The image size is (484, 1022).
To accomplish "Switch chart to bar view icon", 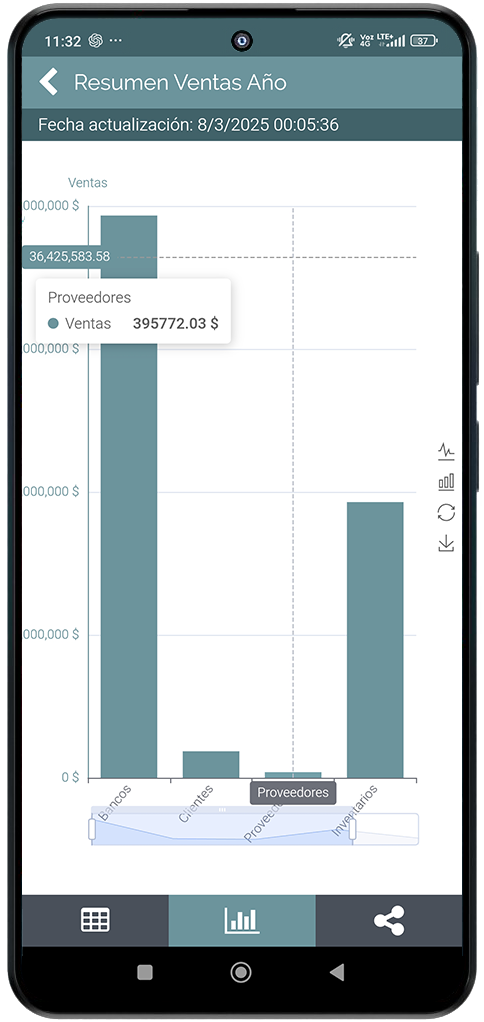I will (x=446, y=482).
